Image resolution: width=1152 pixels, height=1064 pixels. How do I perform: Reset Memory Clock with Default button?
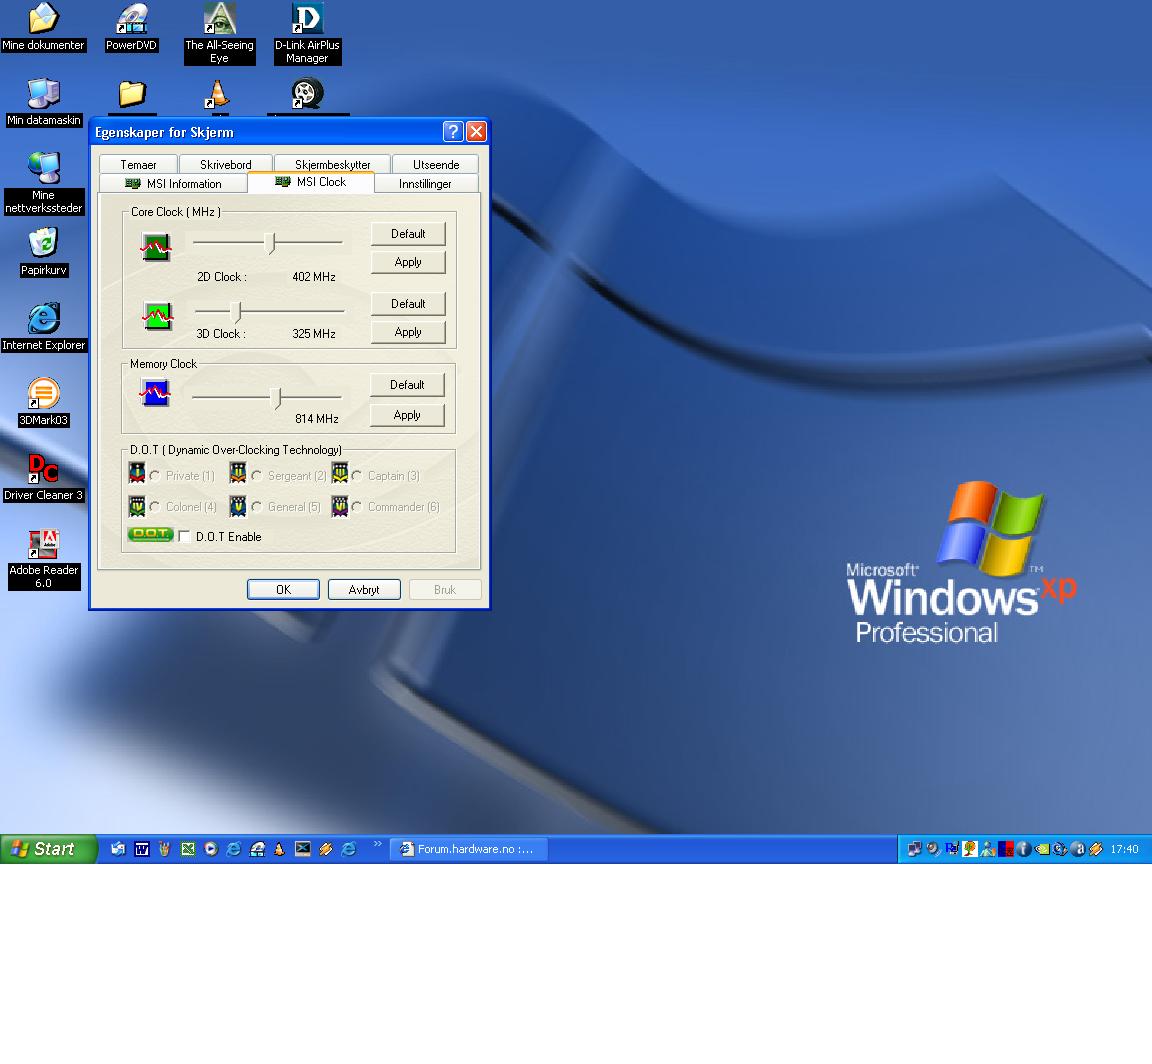point(407,385)
